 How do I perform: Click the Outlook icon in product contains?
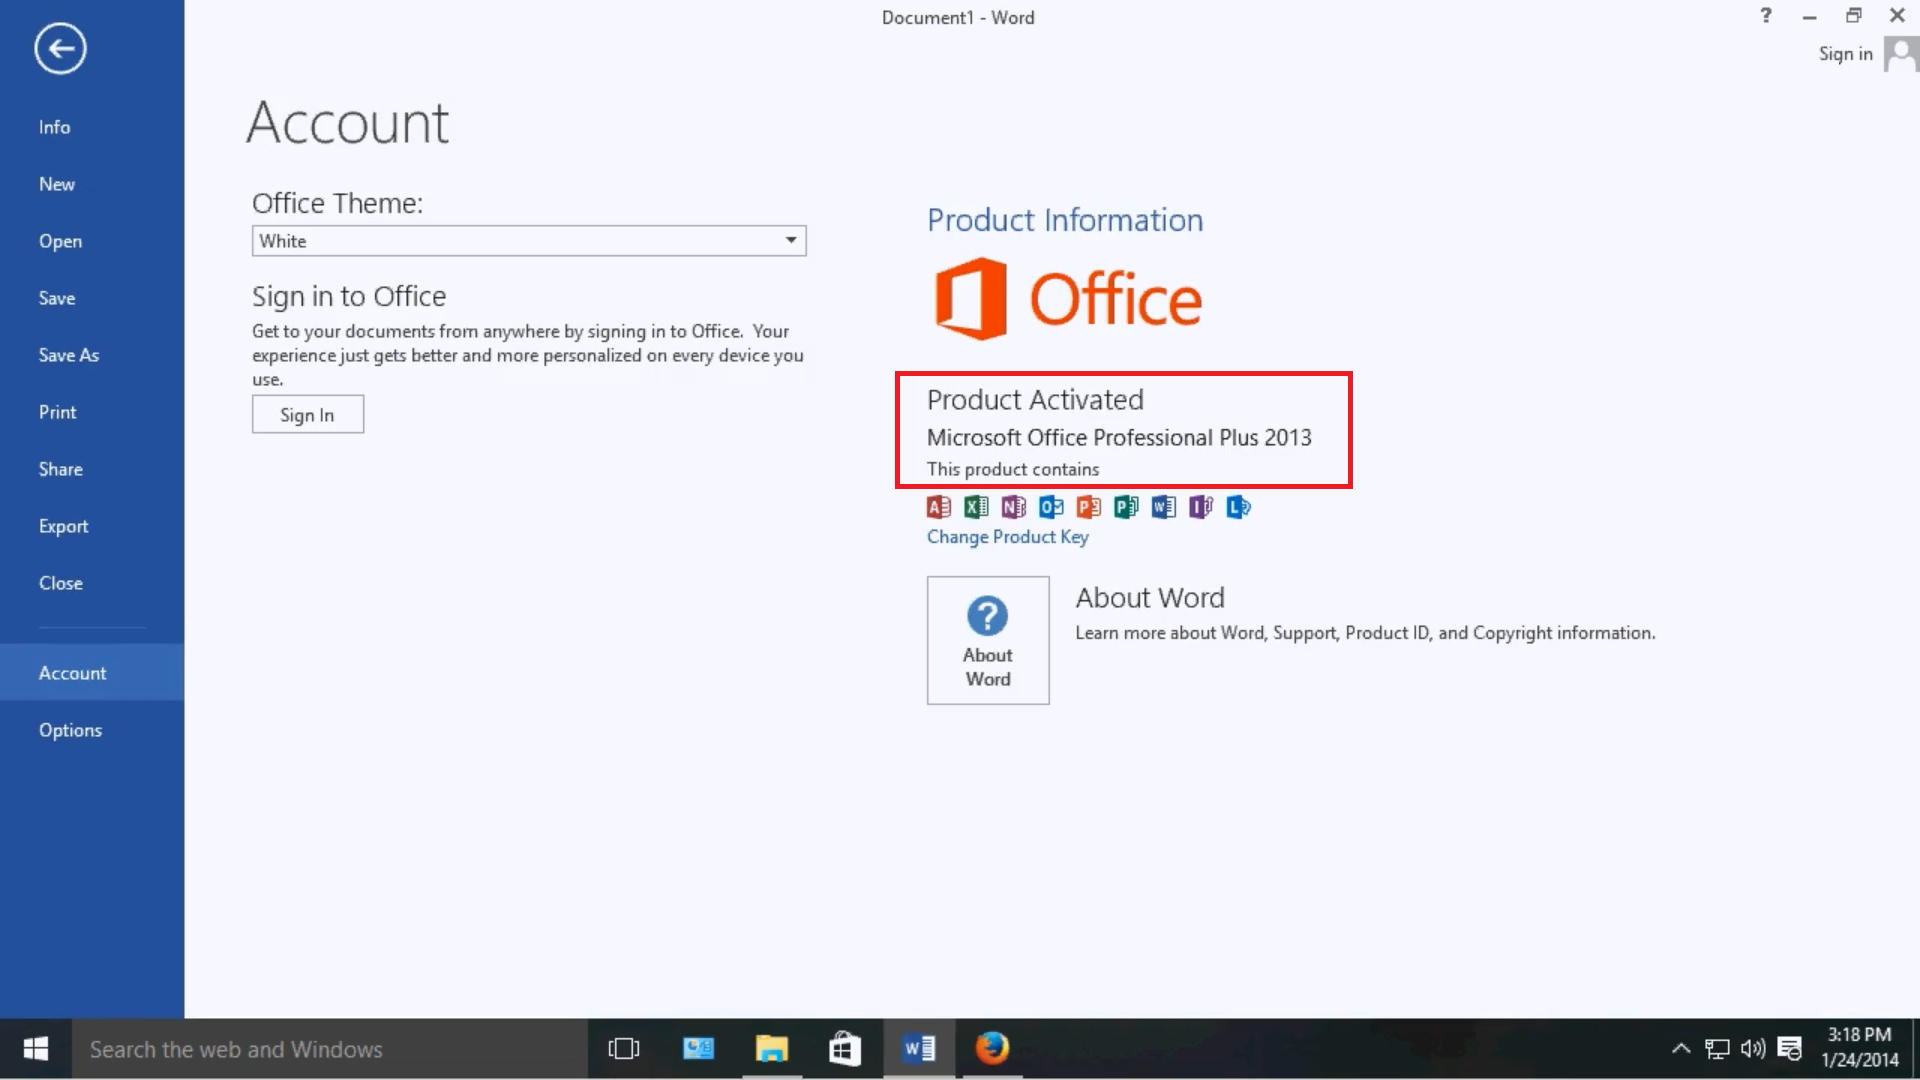1050,506
